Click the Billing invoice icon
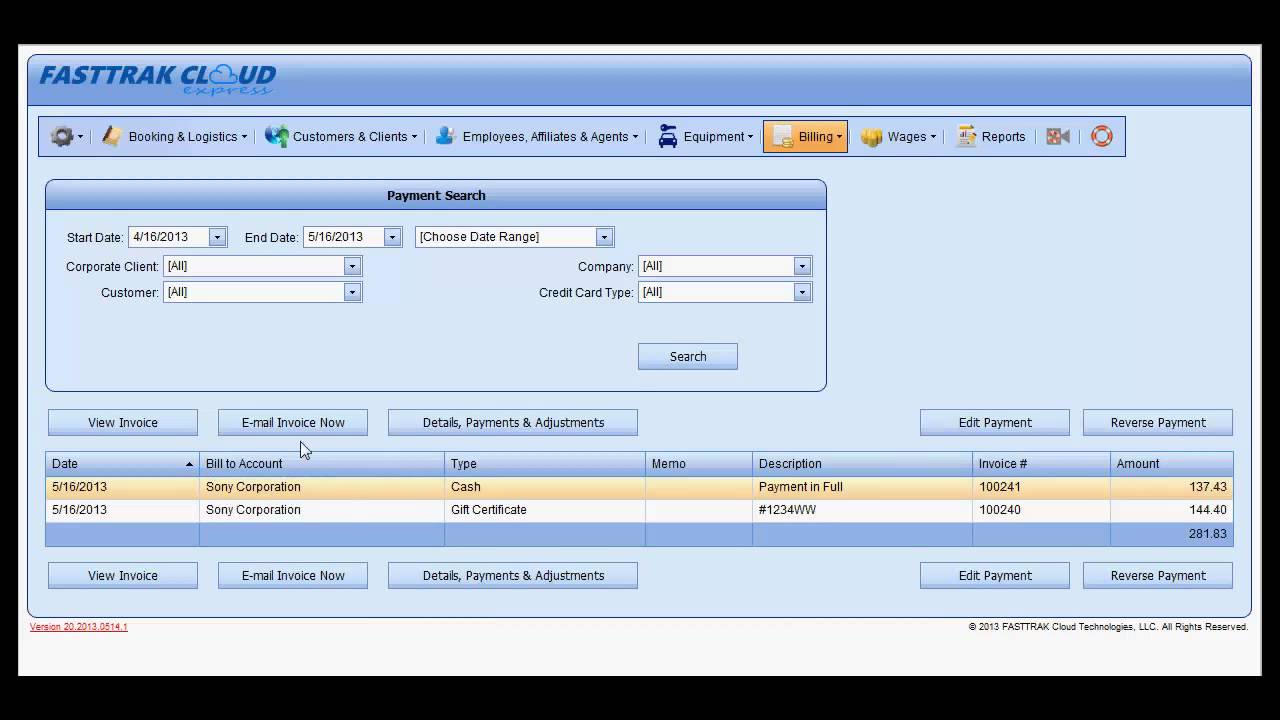 (x=783, y=137)
